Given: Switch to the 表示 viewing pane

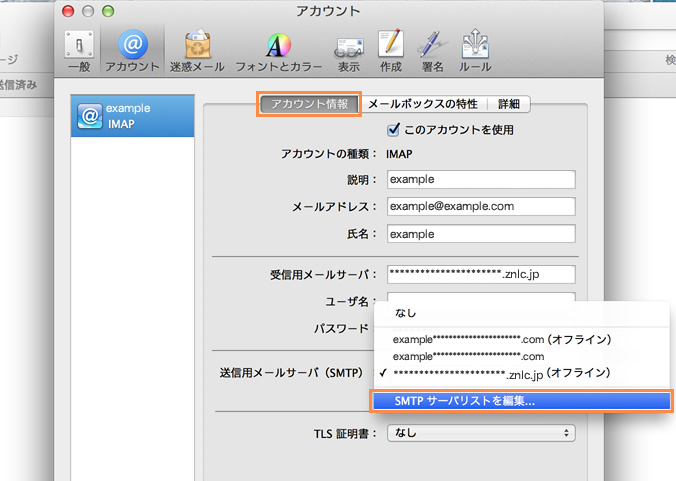Looking at the screenshot, I should click(348, 53).
